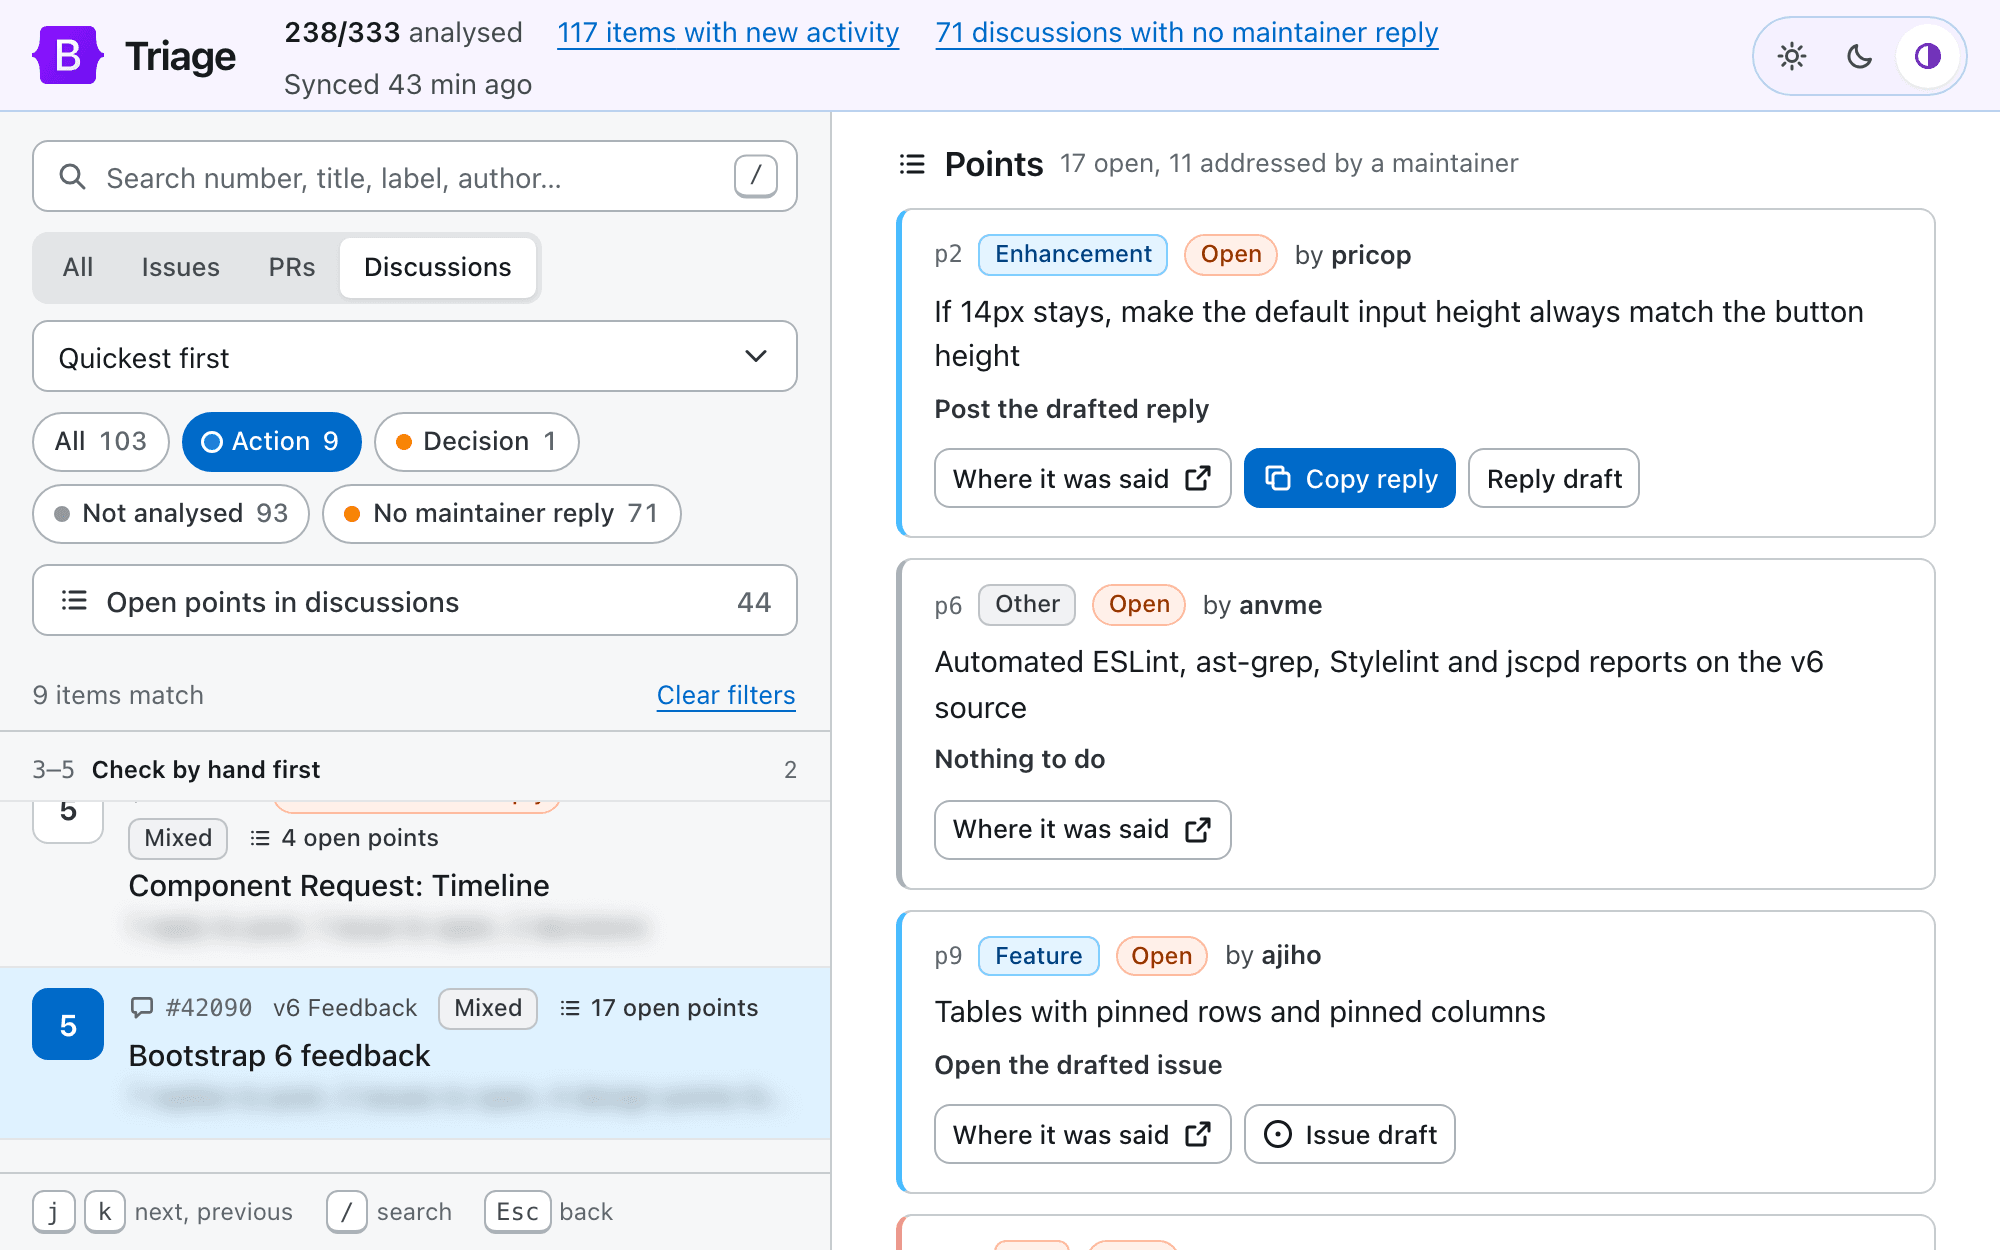Click the Enhancement label on p2
This screenshot has height=1250, width=2000.
coord(1073,254)
